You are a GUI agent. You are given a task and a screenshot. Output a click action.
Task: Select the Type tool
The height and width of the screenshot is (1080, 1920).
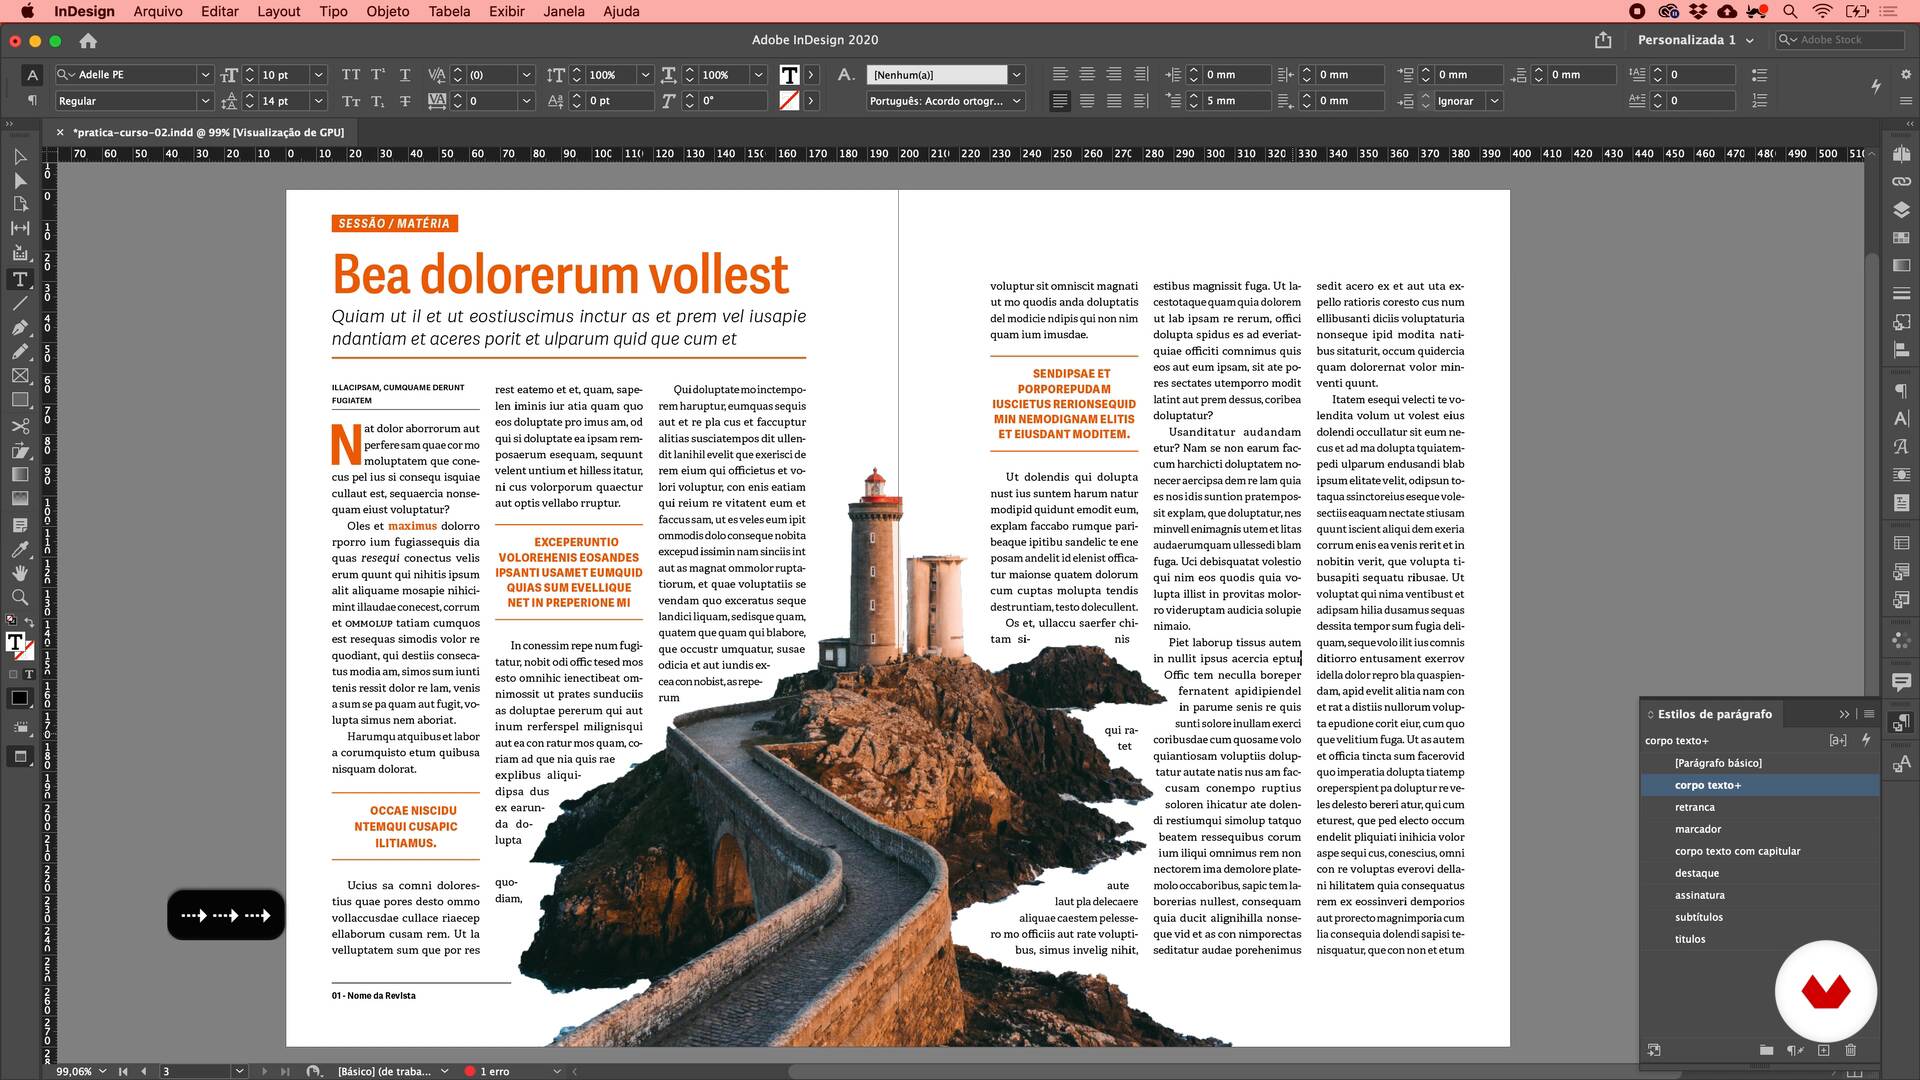(x=20, y=279)
